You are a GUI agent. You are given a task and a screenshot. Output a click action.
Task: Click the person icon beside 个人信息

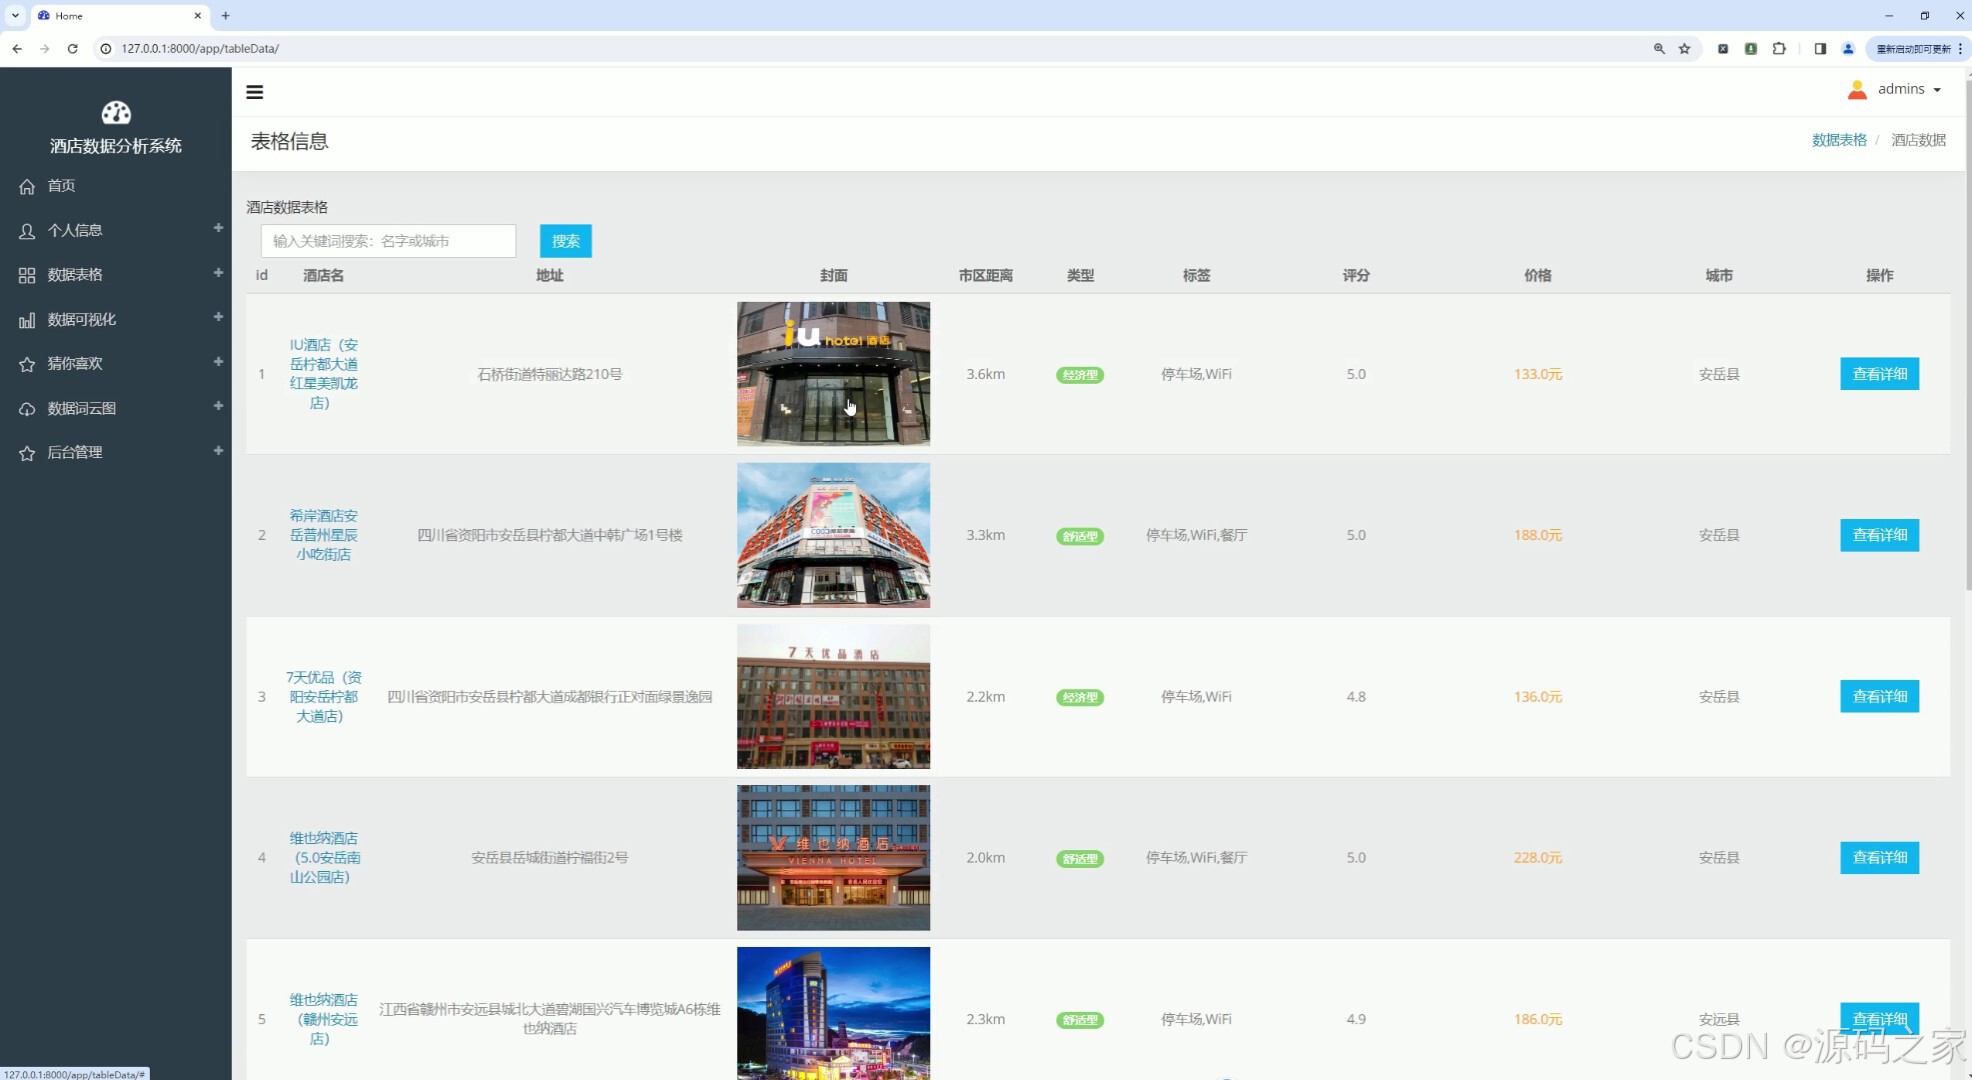pyautogui.click(x=27, y=231)
